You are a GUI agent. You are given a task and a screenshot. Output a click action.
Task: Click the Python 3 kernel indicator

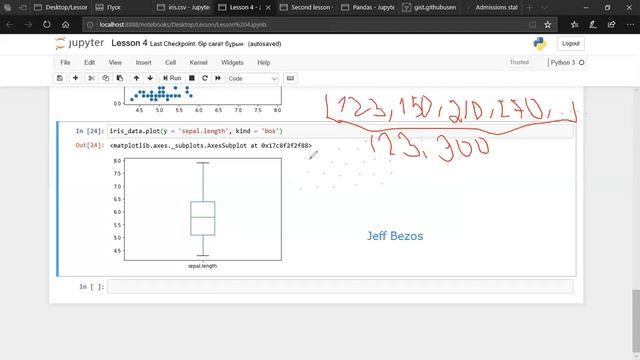pyautogui.click(x=567, y=62)
